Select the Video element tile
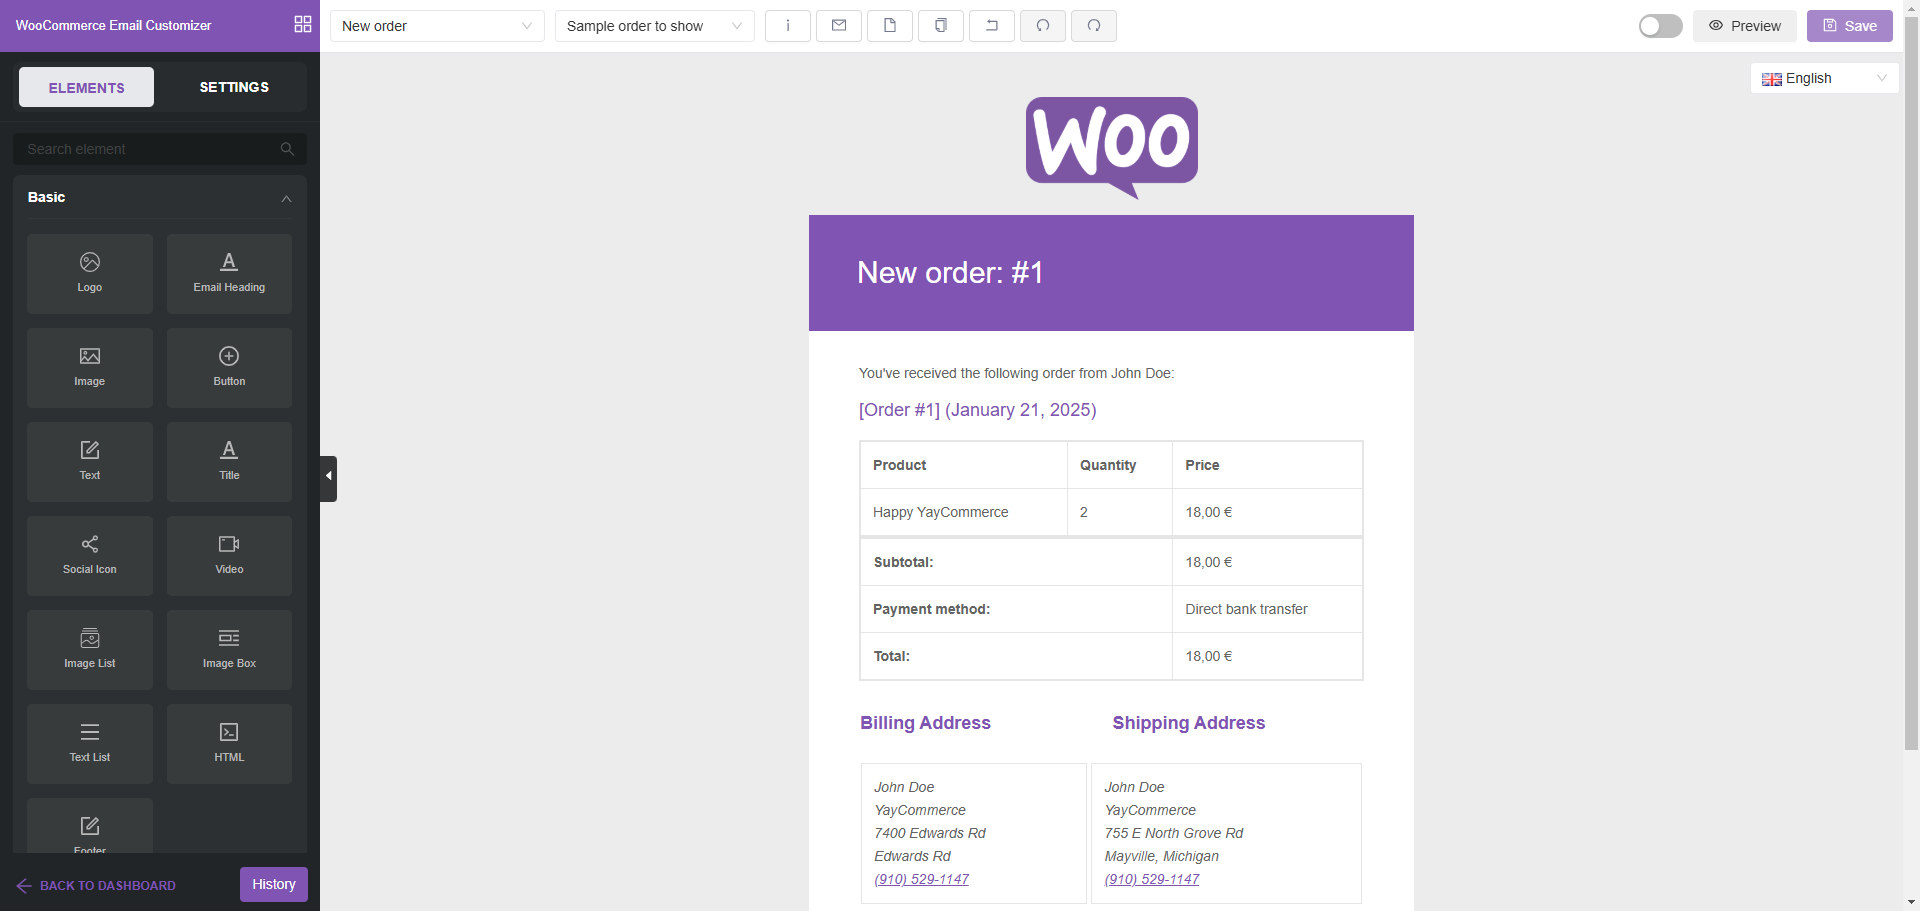 pos(229,555)
